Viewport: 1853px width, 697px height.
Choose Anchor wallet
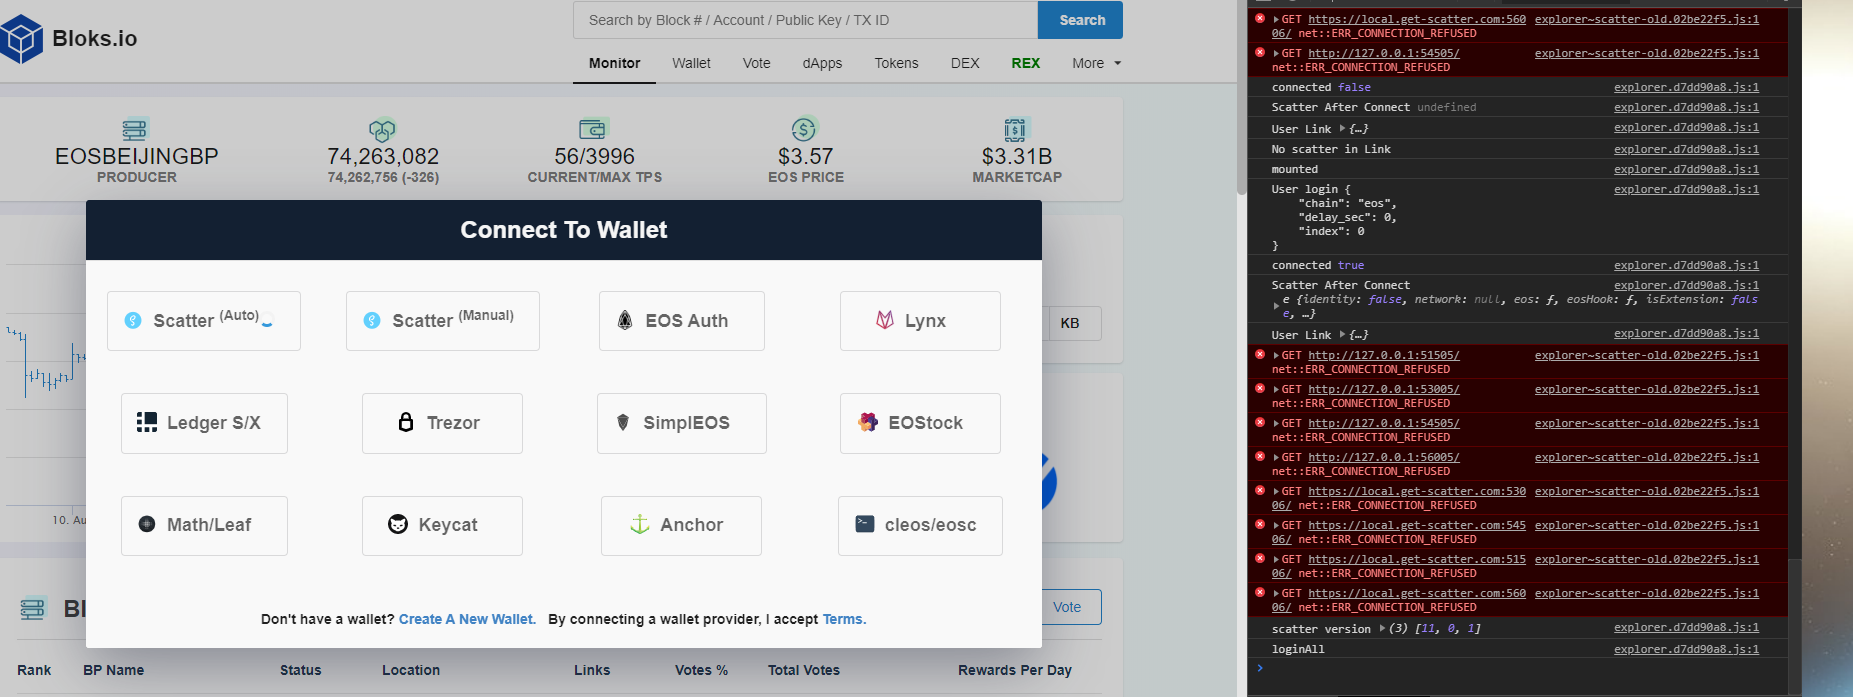[681, 526]
